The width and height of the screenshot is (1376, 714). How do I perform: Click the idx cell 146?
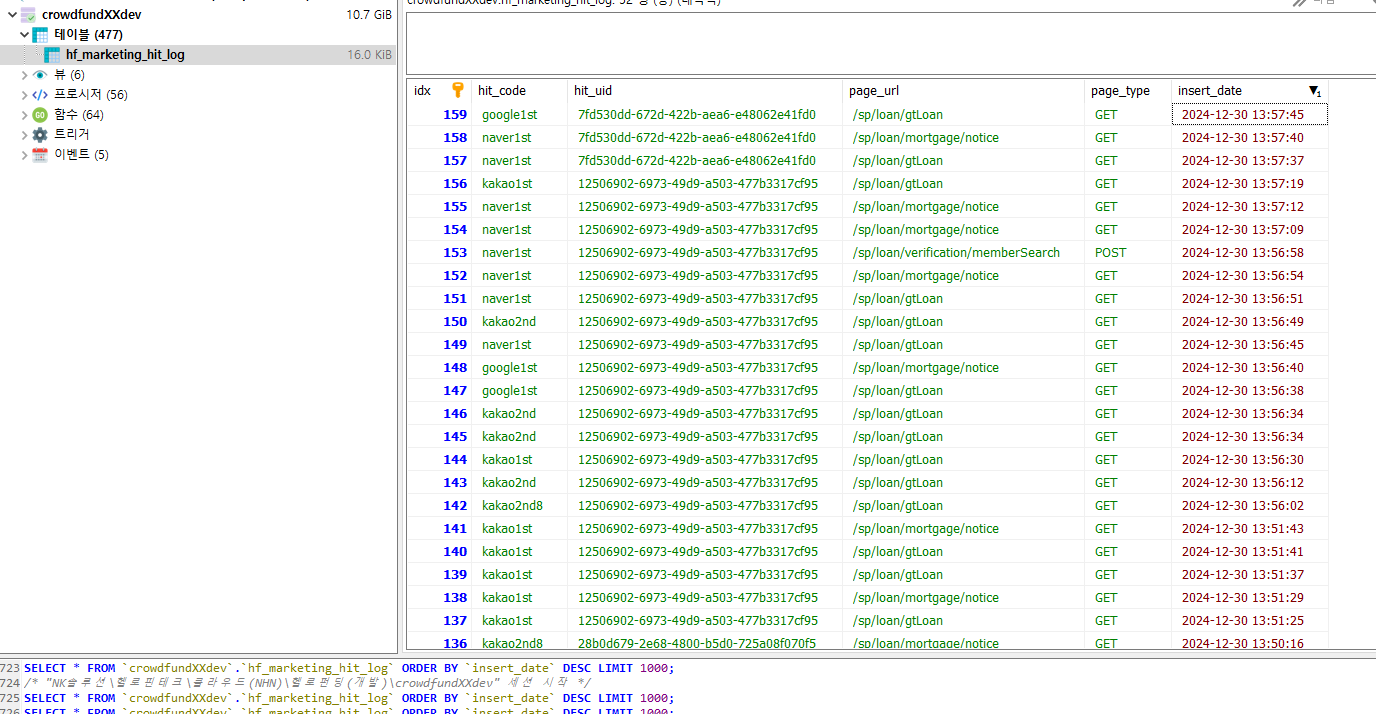[439, 414]
